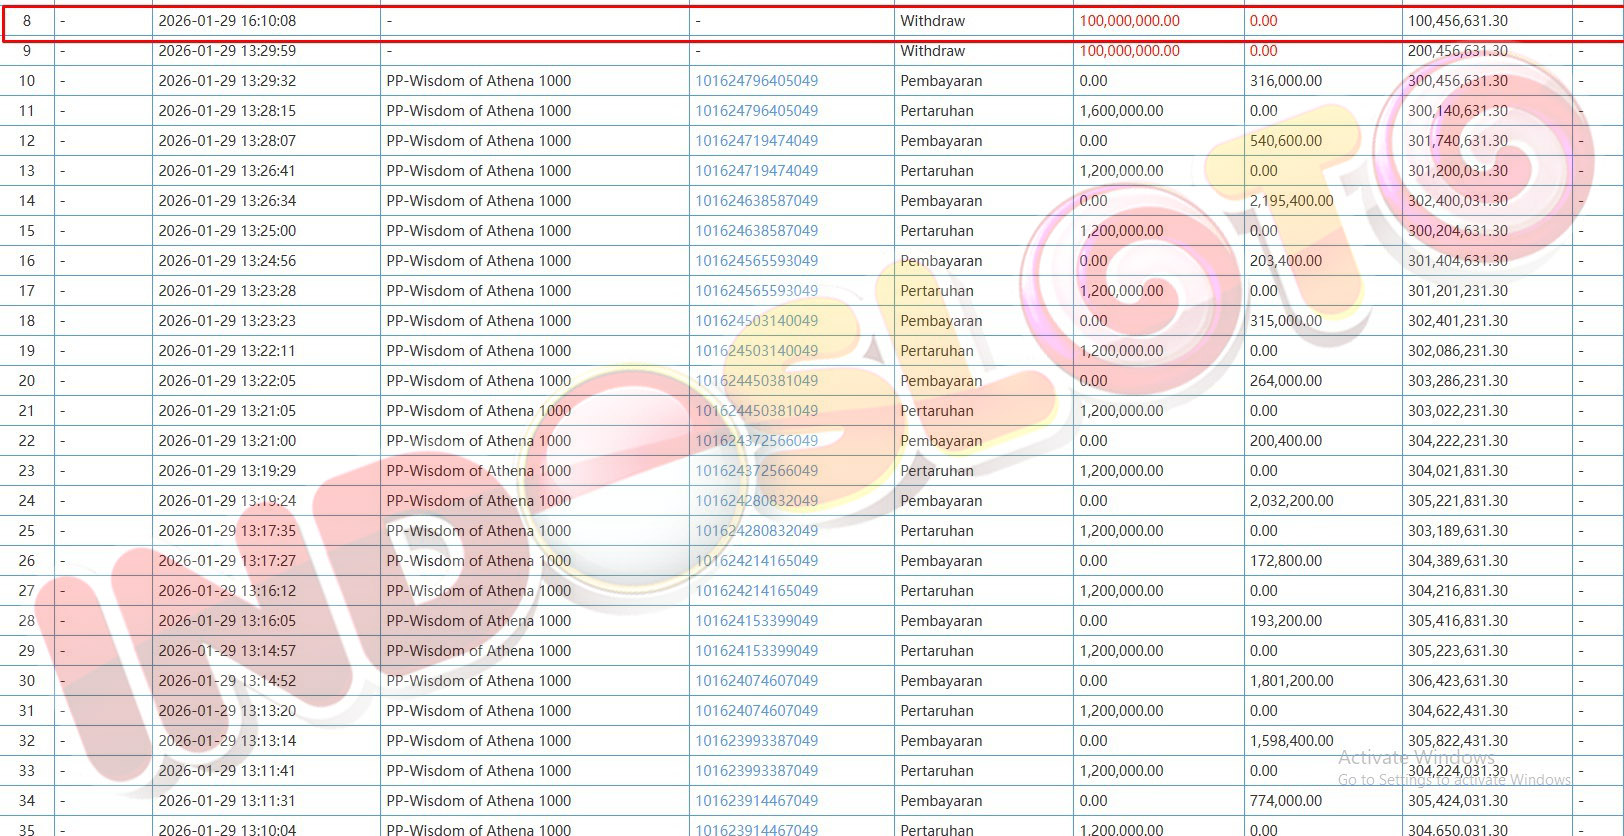Click transaction link 101623993387049 in row 32
This screenshot has width=1624, height=836.
pyautogui.click(x=756, y=741)
